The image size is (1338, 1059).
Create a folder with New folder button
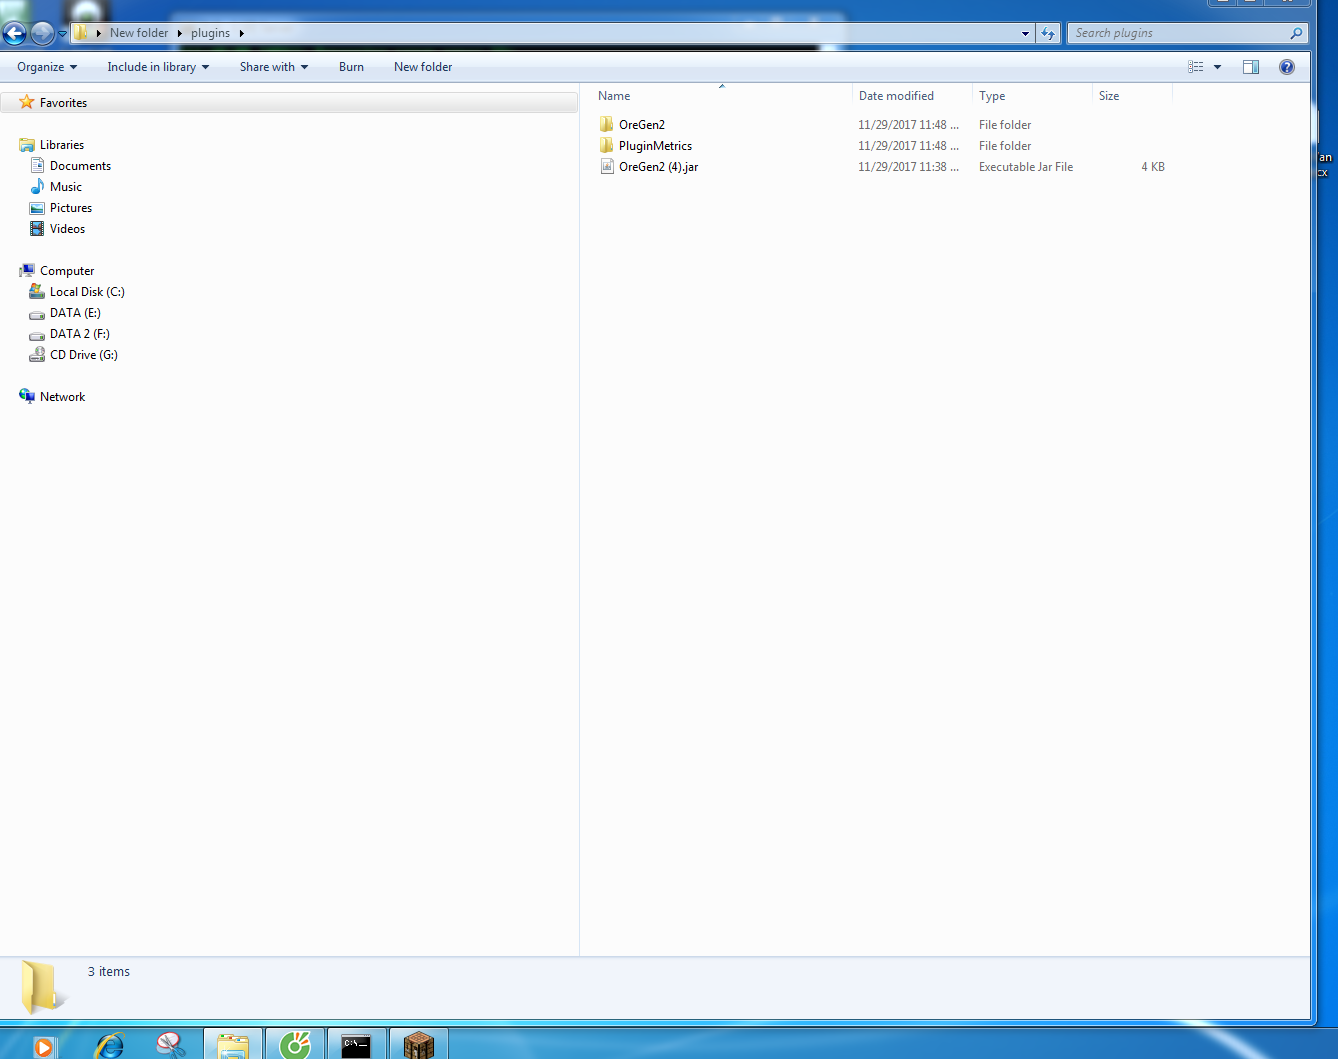click(x=423, y=67)
